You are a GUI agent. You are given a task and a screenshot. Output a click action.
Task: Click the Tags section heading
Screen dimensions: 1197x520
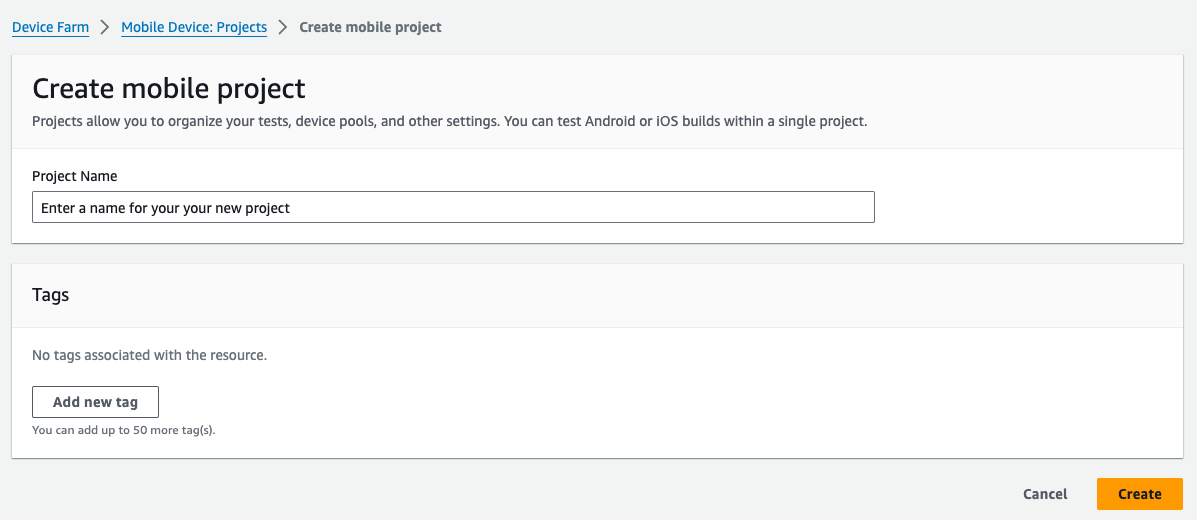coord(51,295)
